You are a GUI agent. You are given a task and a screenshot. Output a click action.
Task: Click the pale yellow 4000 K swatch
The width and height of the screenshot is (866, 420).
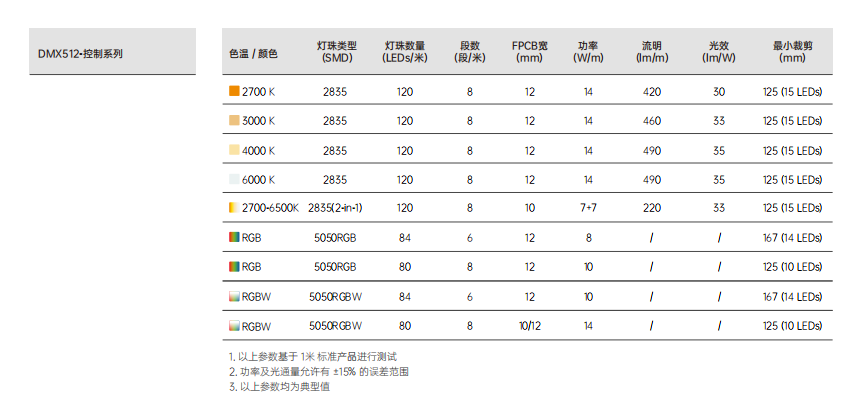(234, 150)
